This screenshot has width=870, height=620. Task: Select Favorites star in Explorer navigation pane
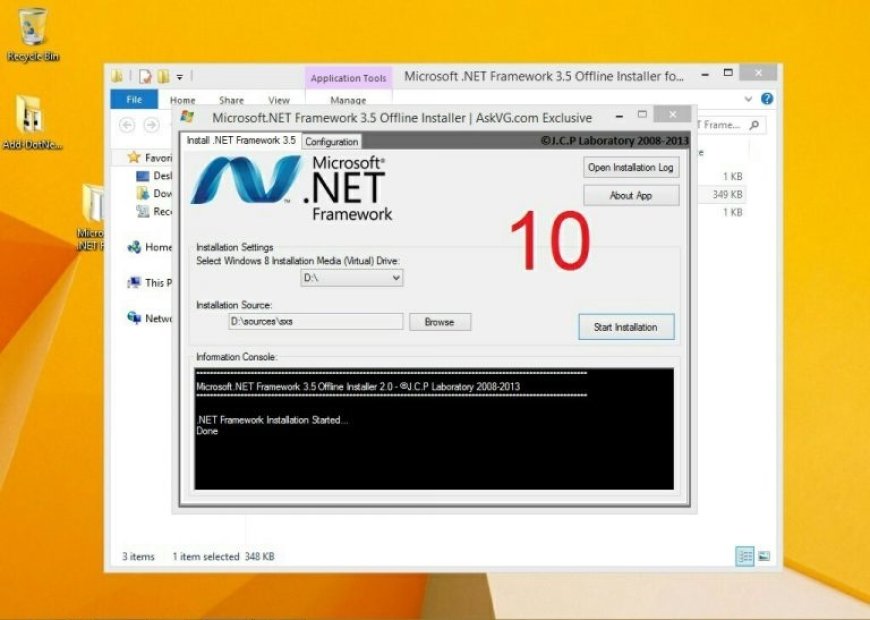coord(134,158)
